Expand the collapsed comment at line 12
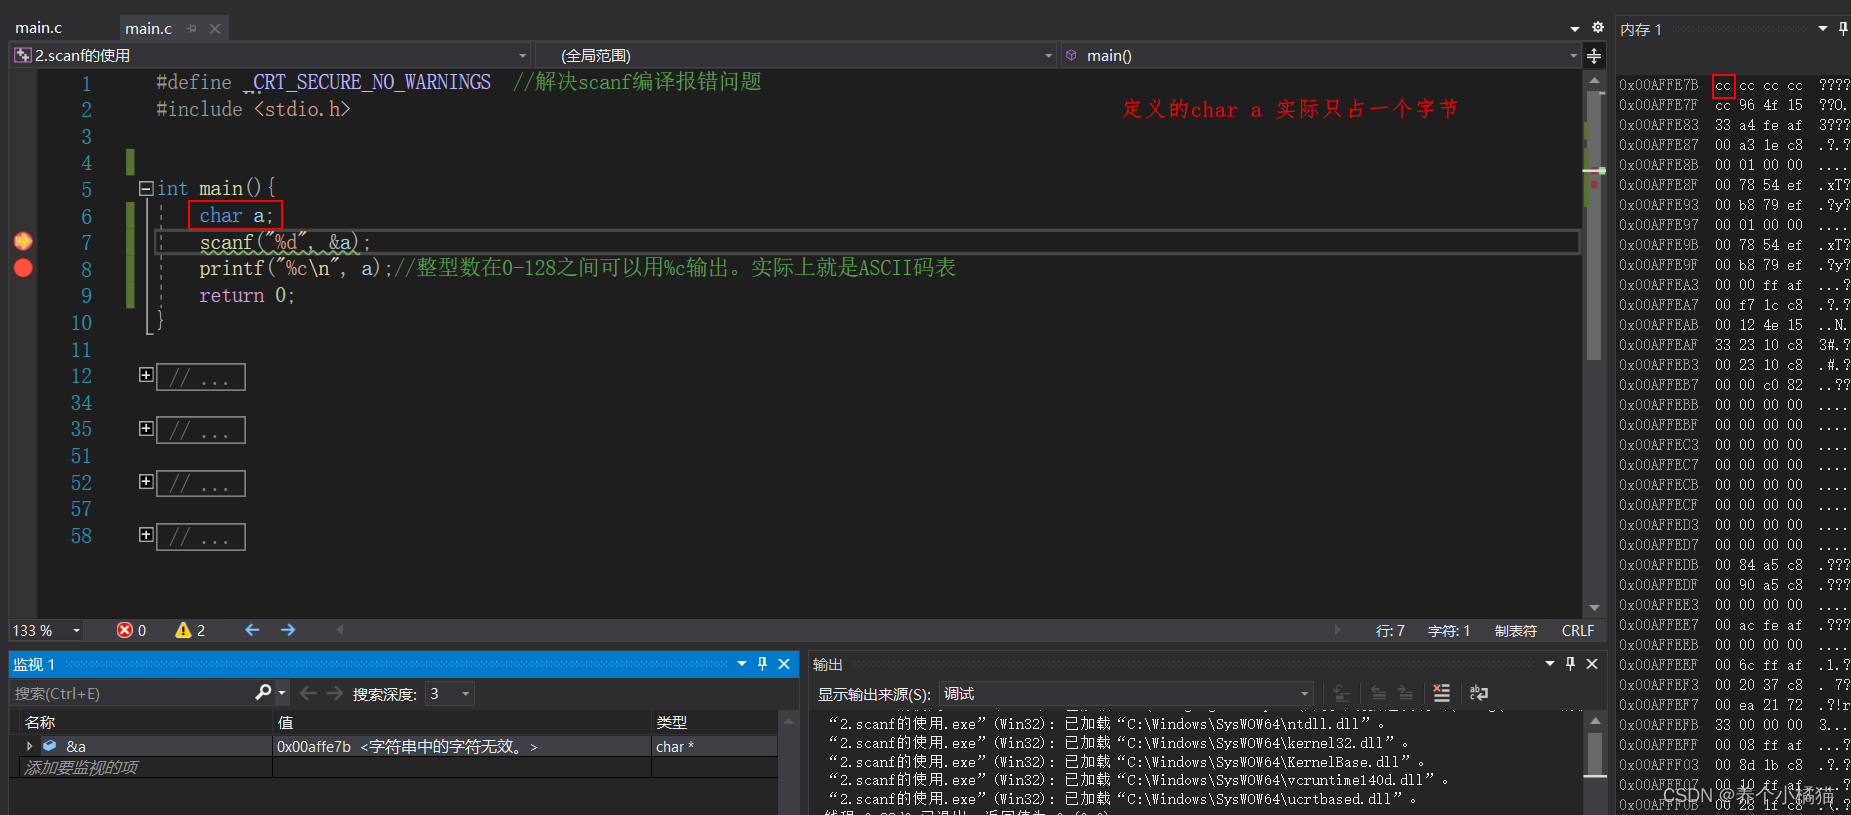This screenshot has height=815, width=1851. [146, 375]
